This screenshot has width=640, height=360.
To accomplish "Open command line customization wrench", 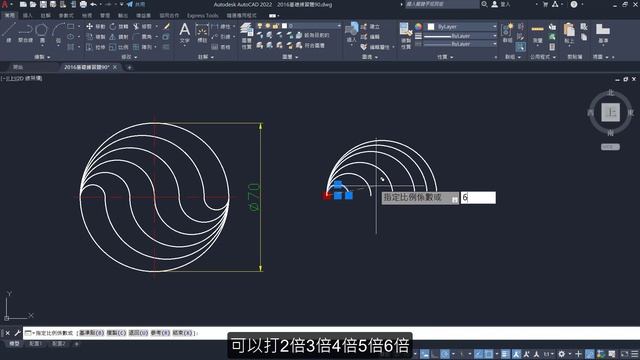I will [17, 333].
